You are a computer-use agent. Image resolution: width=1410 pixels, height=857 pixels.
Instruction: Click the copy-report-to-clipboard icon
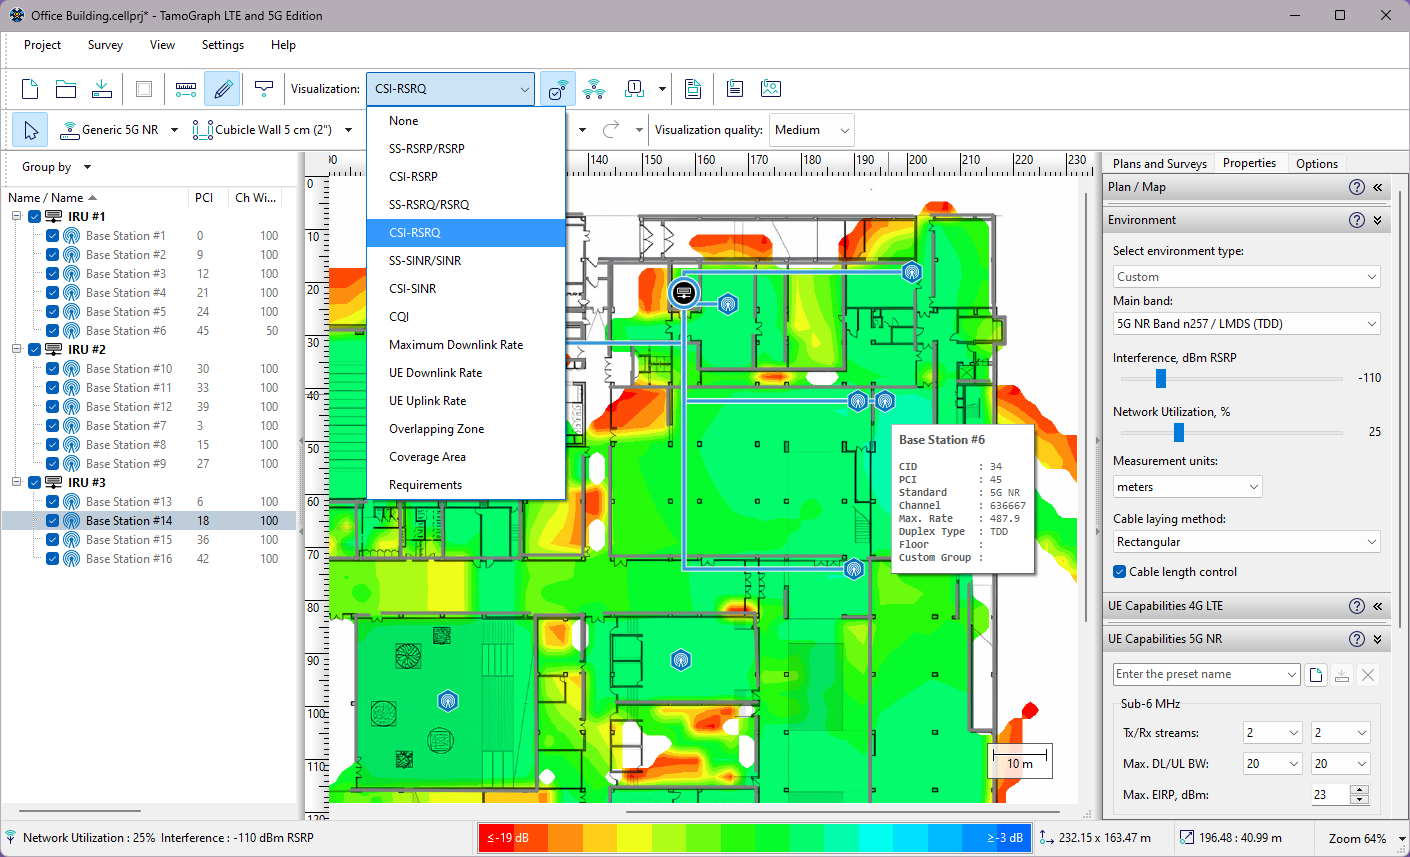[x=734, y=88]
